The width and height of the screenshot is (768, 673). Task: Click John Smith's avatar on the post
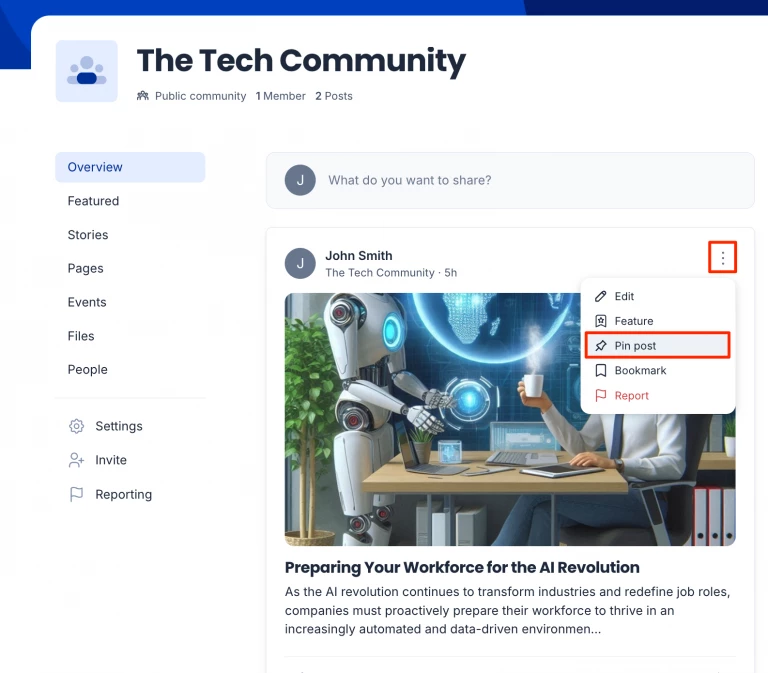pos(300,263)
